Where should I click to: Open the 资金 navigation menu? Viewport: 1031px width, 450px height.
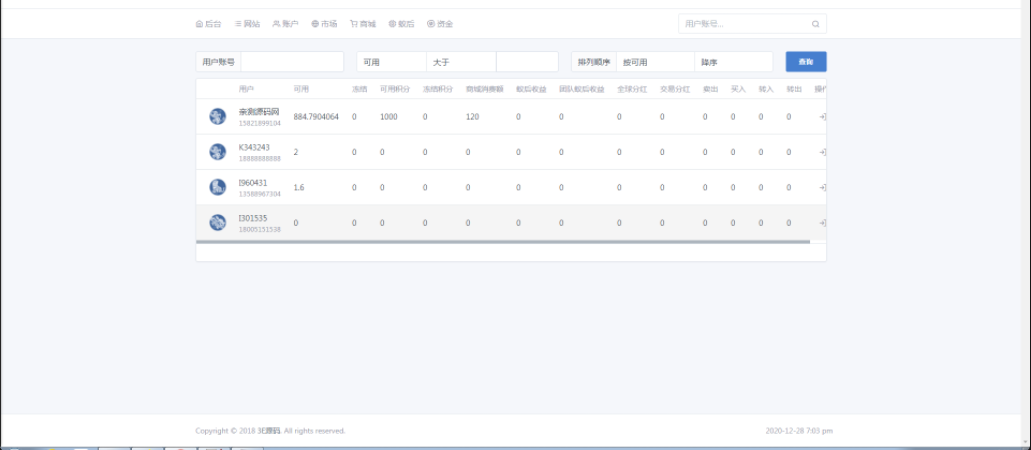440,24
